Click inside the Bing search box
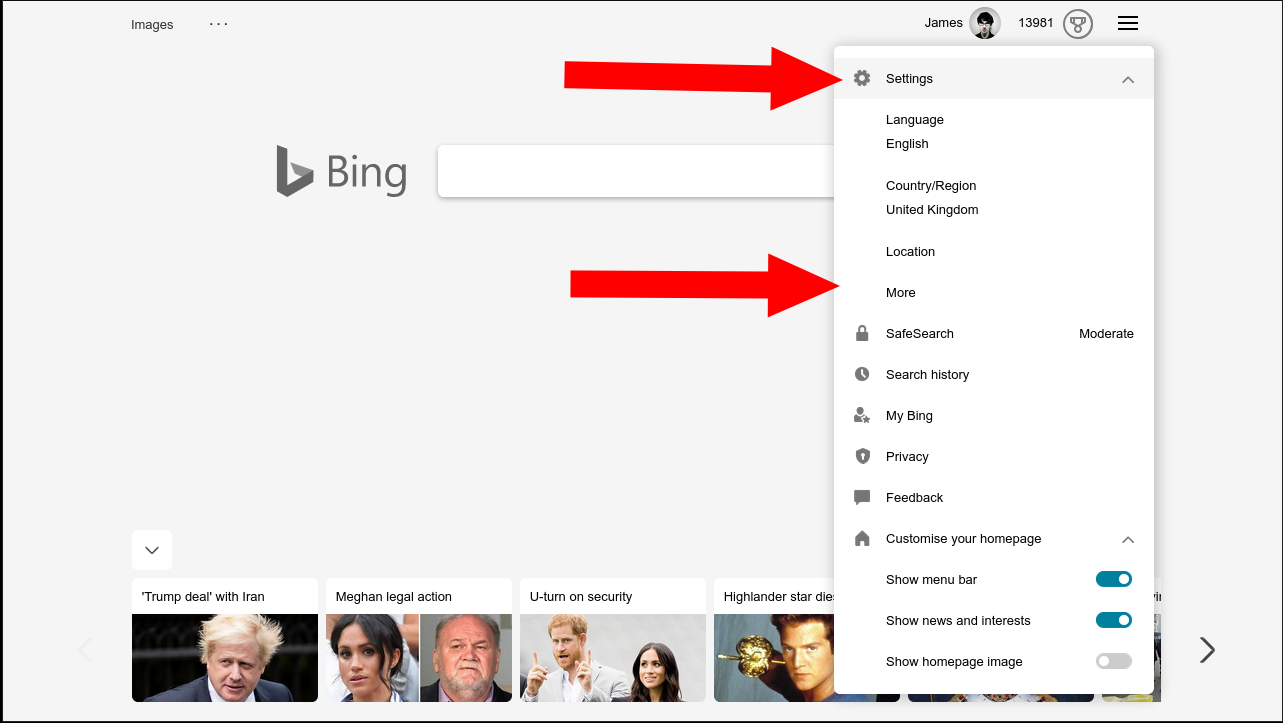1283x723 pixels. (636, 170)
